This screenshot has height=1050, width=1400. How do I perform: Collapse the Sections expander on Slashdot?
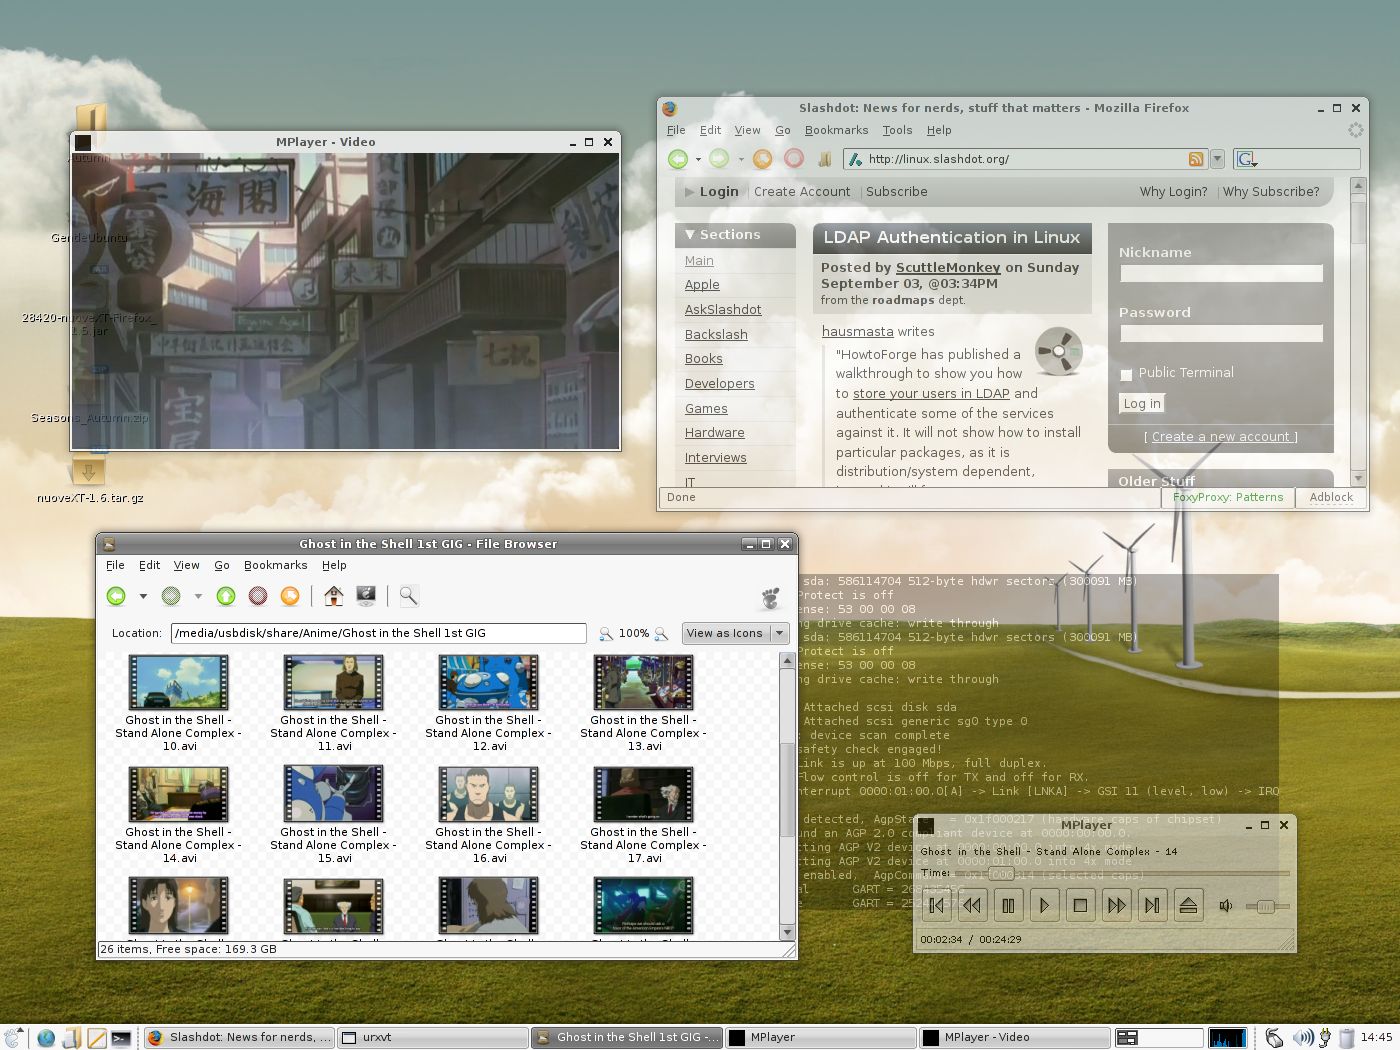pyautogui.click(x=690, y=235)
